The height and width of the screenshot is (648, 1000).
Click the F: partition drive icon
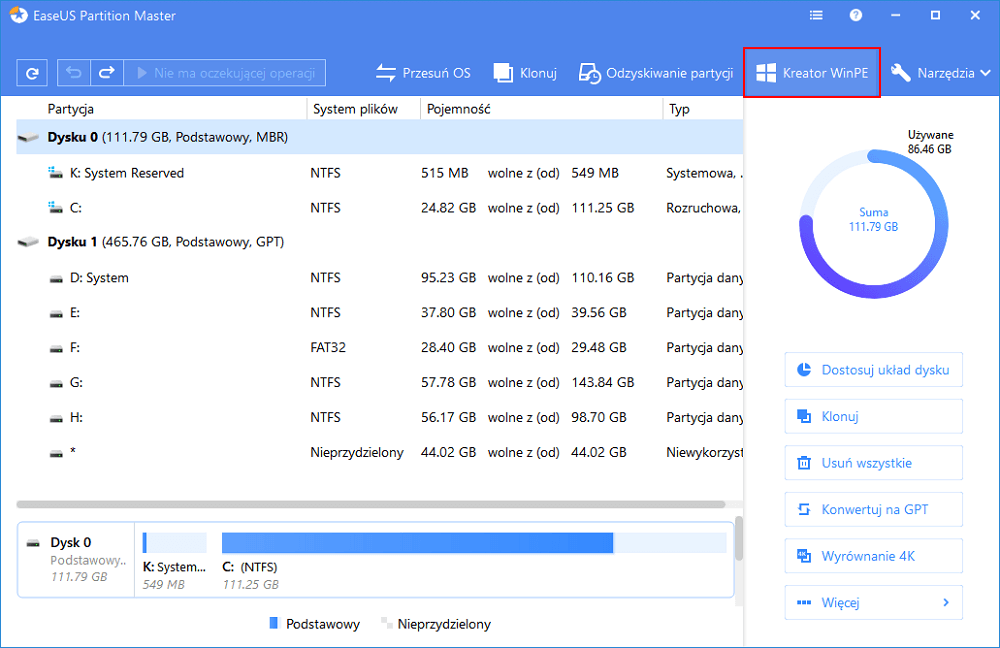click(x=56, y=350)
